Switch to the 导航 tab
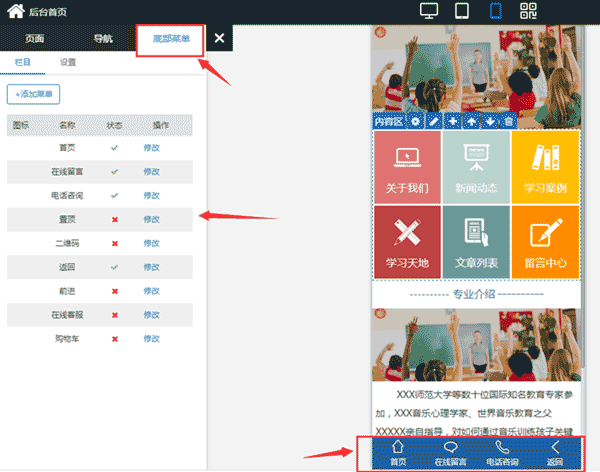The height and width of the screenshot is (472, 600). click(x=103, y=39)
